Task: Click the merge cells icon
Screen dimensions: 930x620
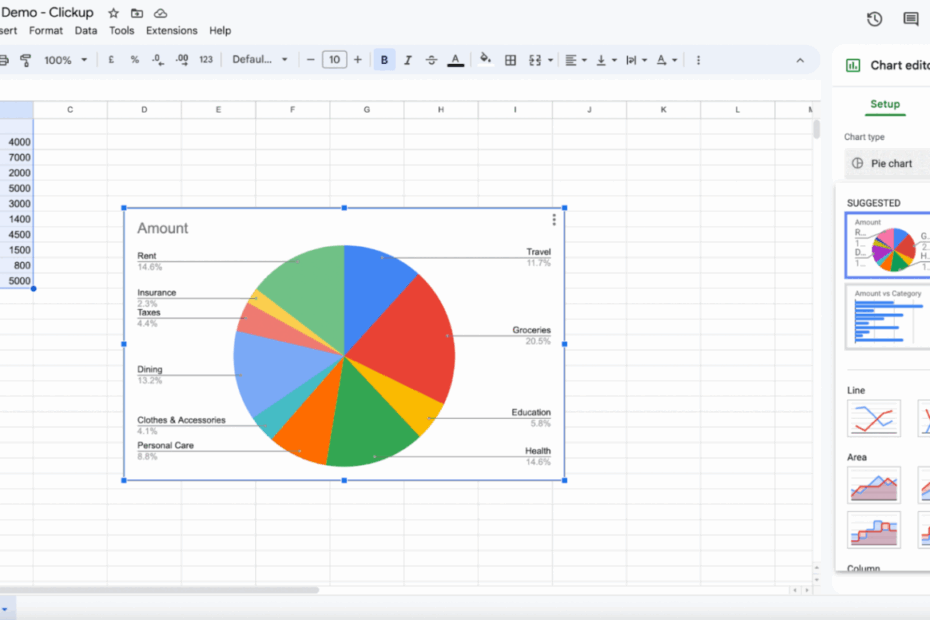Action: (x=535, y=60)
